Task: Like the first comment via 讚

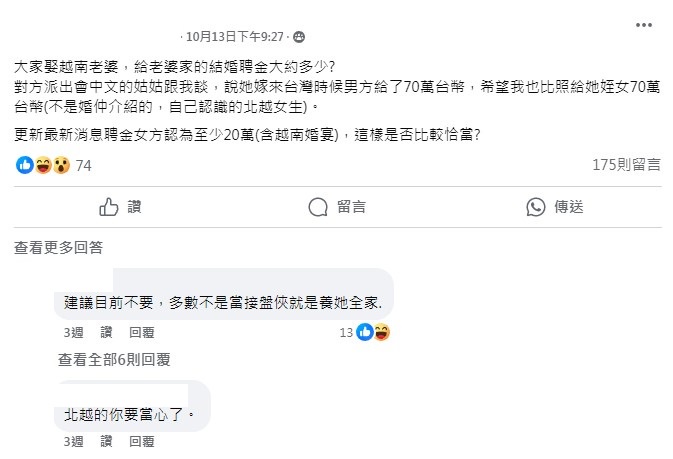Action: pyautogui.click(x=107, y=332)
